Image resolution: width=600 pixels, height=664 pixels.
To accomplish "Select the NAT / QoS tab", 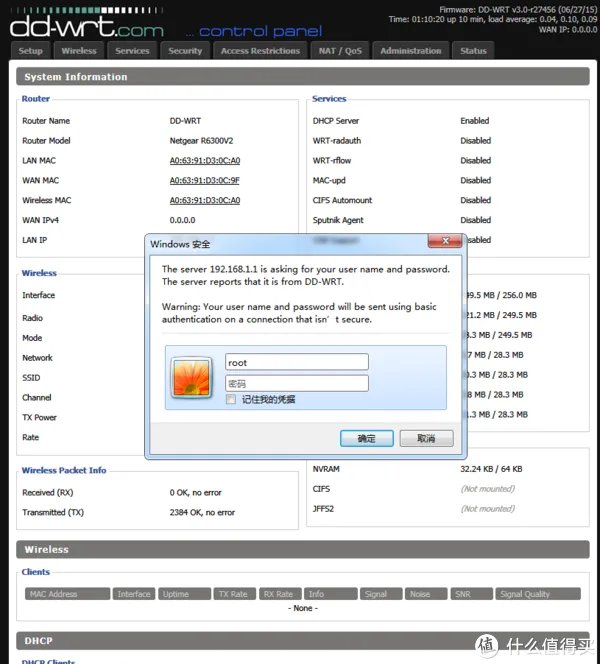I will tap(340, 51).
